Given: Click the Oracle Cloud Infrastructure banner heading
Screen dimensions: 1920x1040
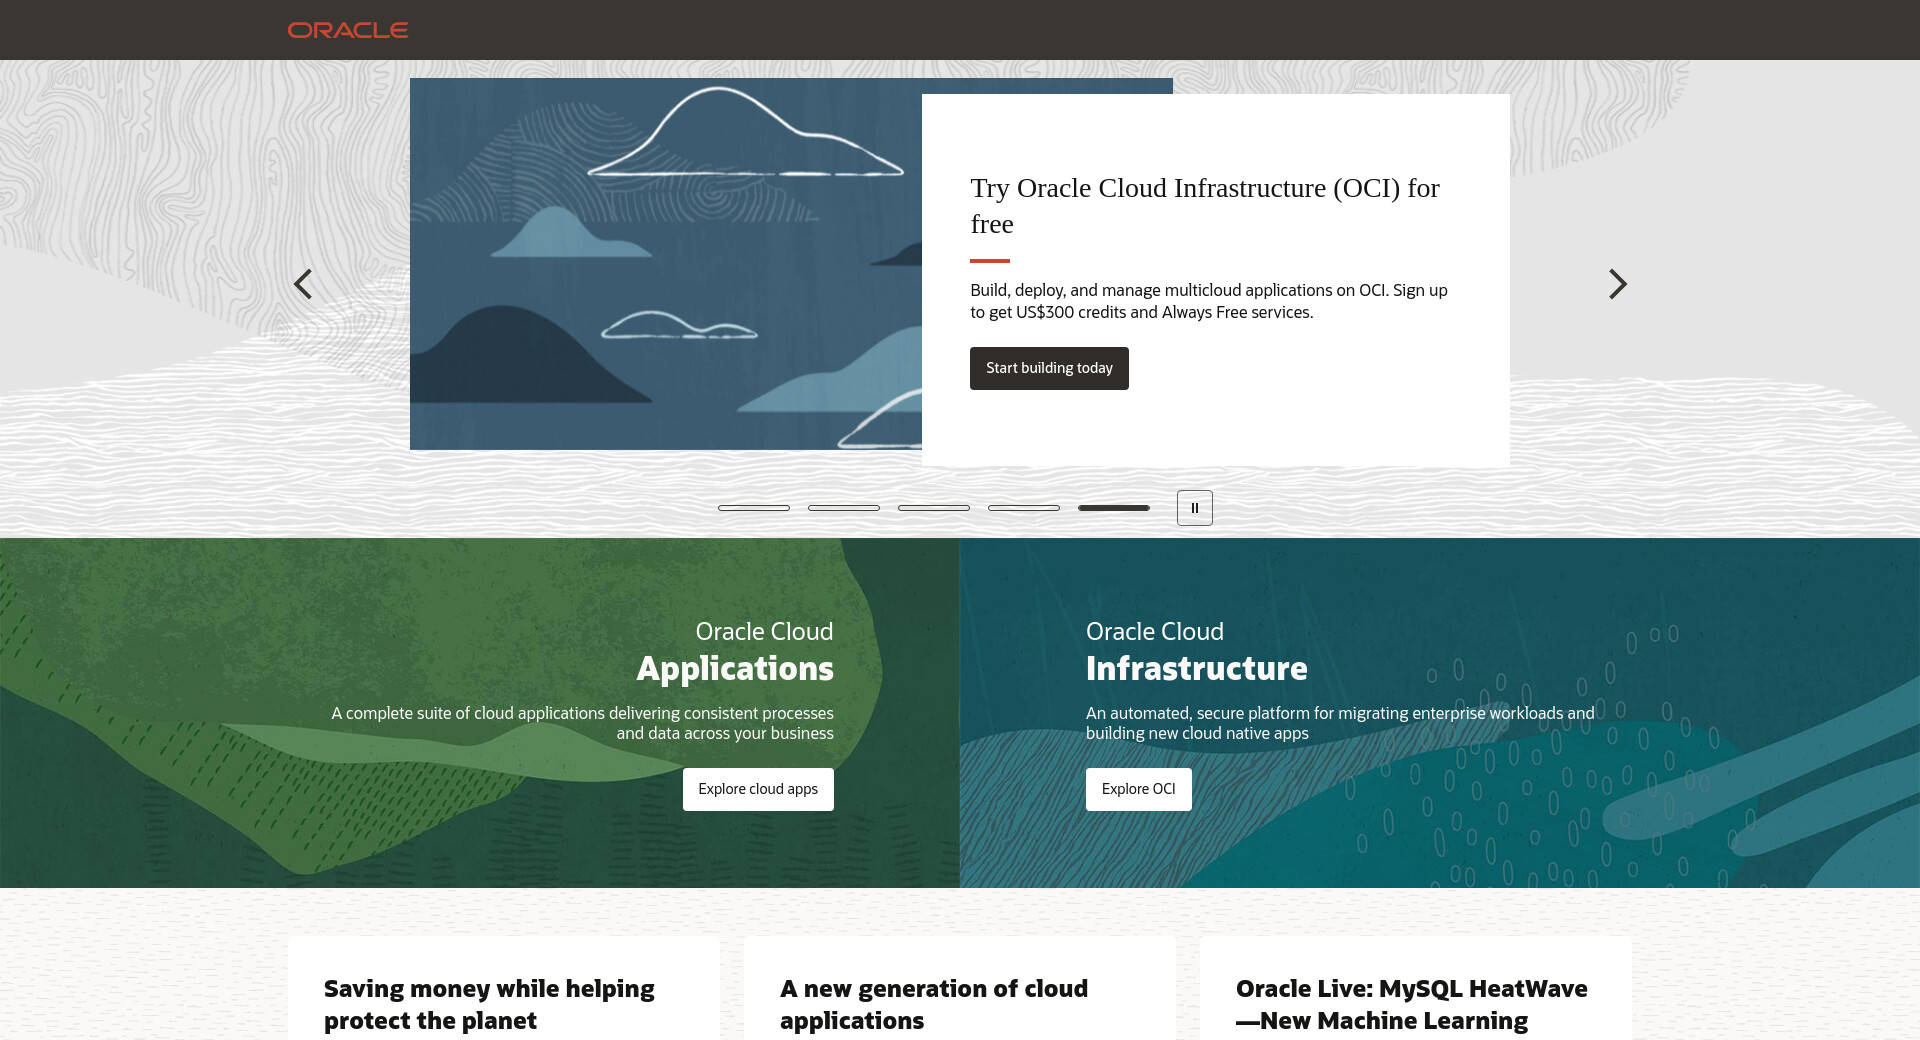Looking at the screenshot, I should click(1196, 651).
